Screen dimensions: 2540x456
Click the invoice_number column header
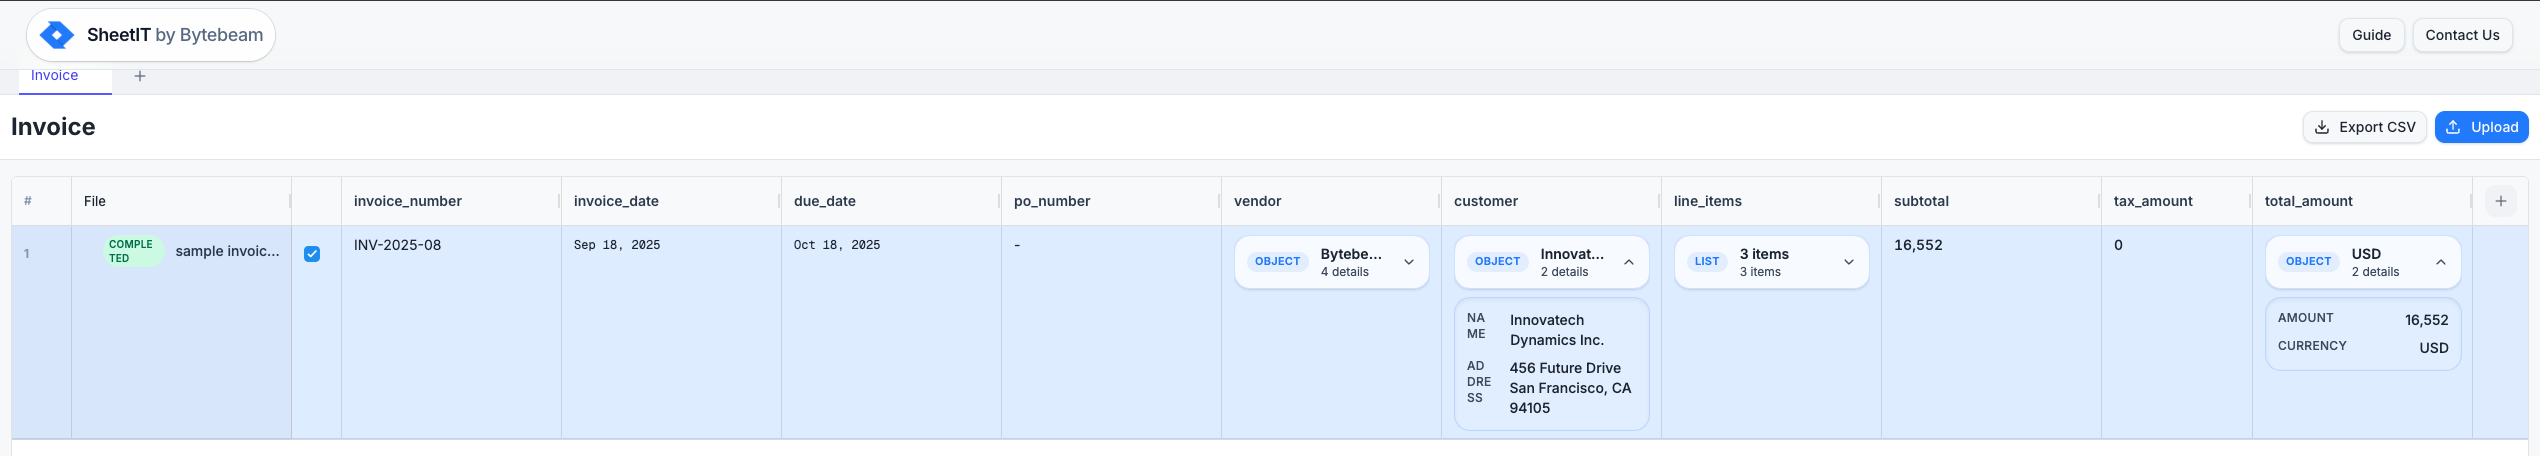(408, 201)
